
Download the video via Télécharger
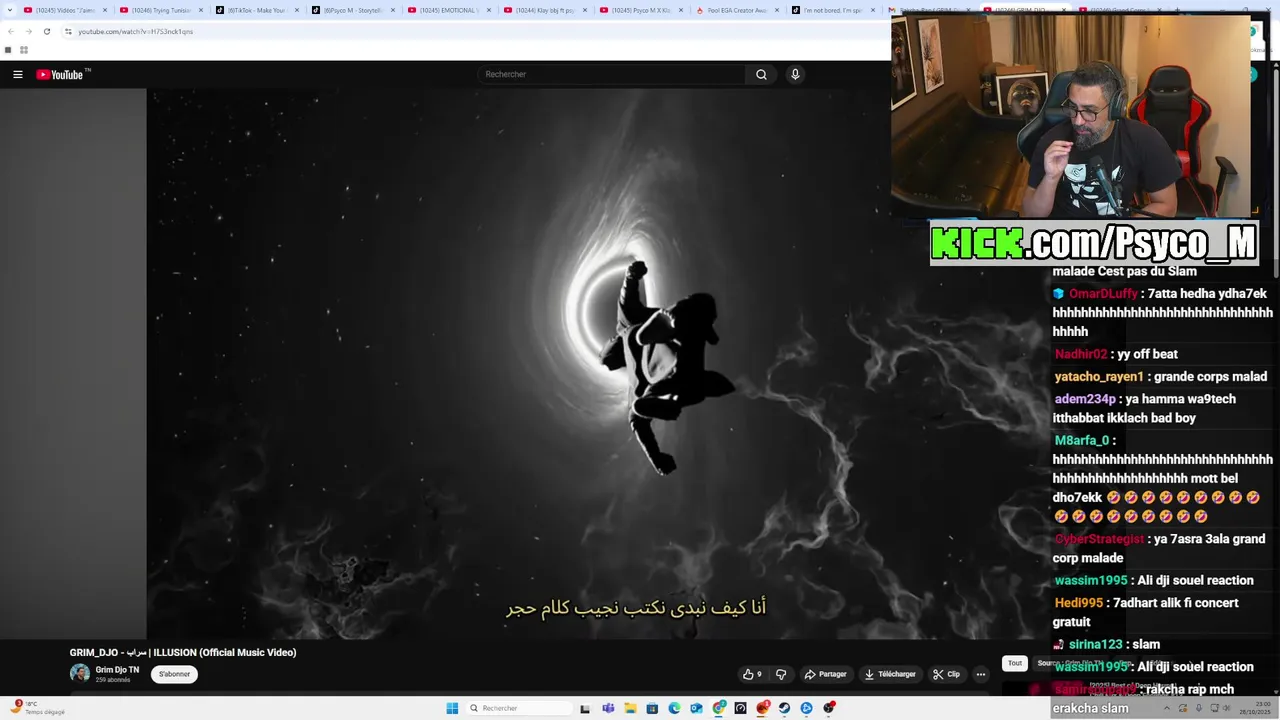pos(890,674)
